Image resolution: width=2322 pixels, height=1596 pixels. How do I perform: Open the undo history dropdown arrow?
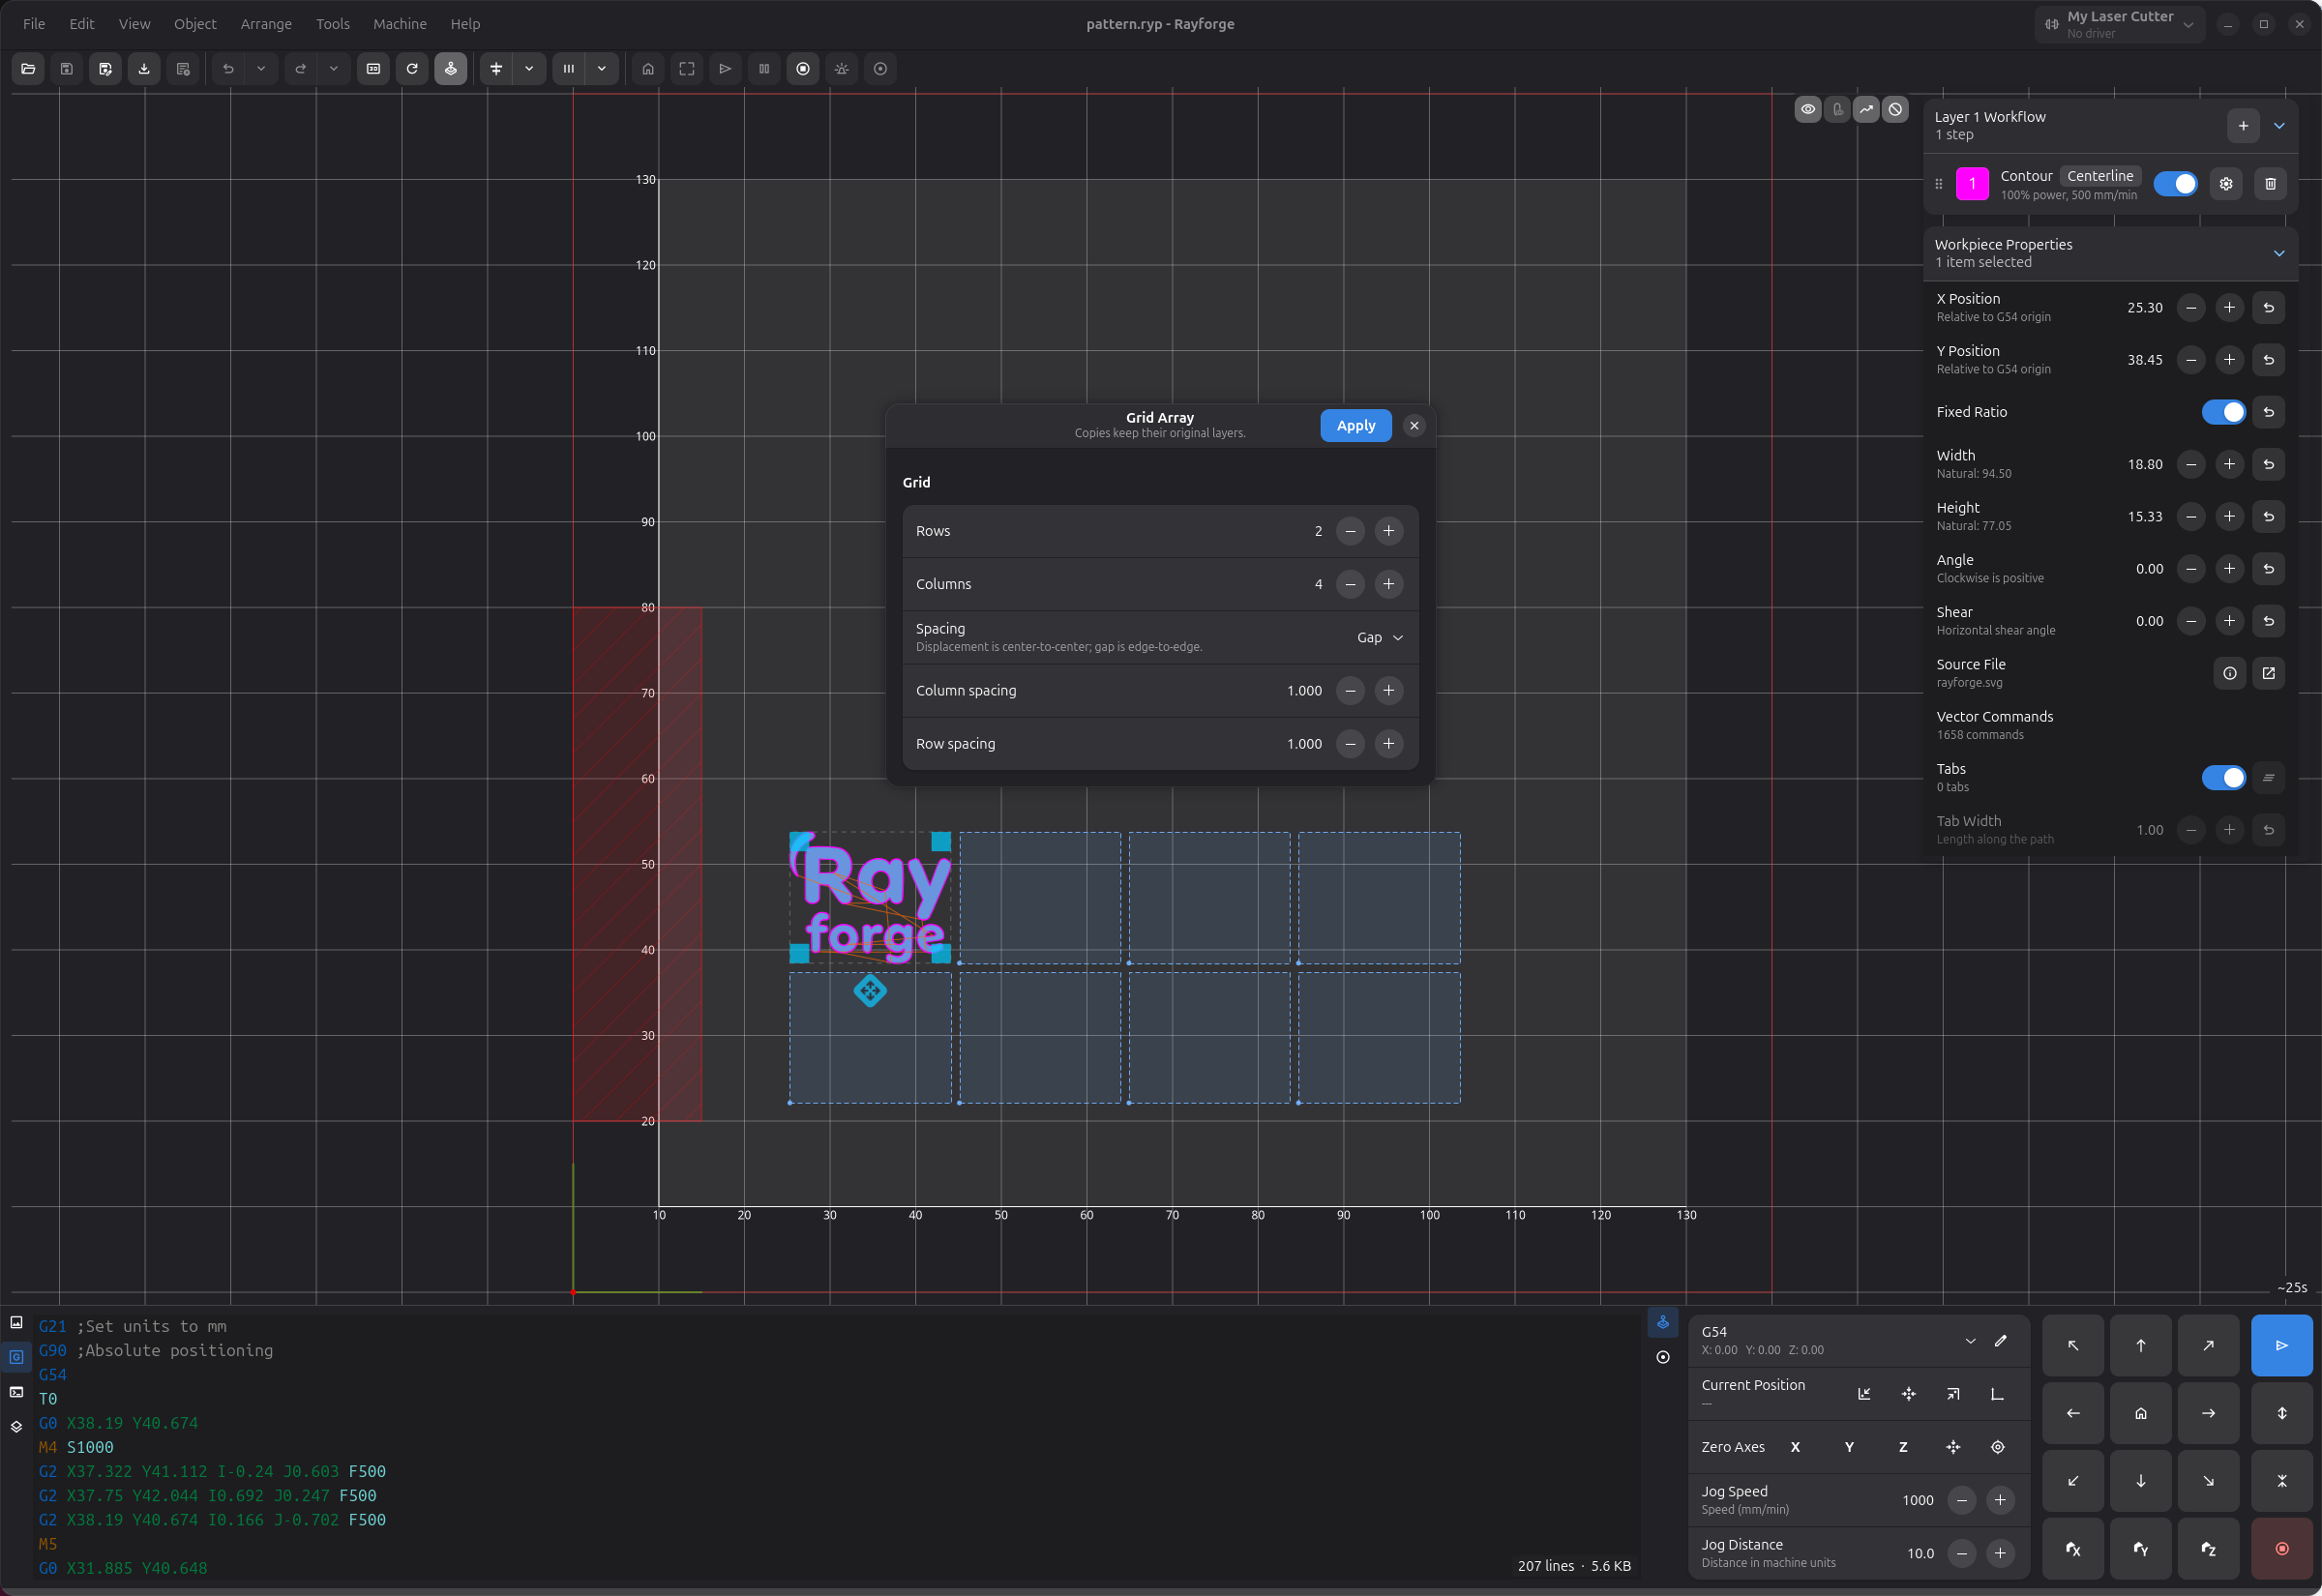click(261, 69)
